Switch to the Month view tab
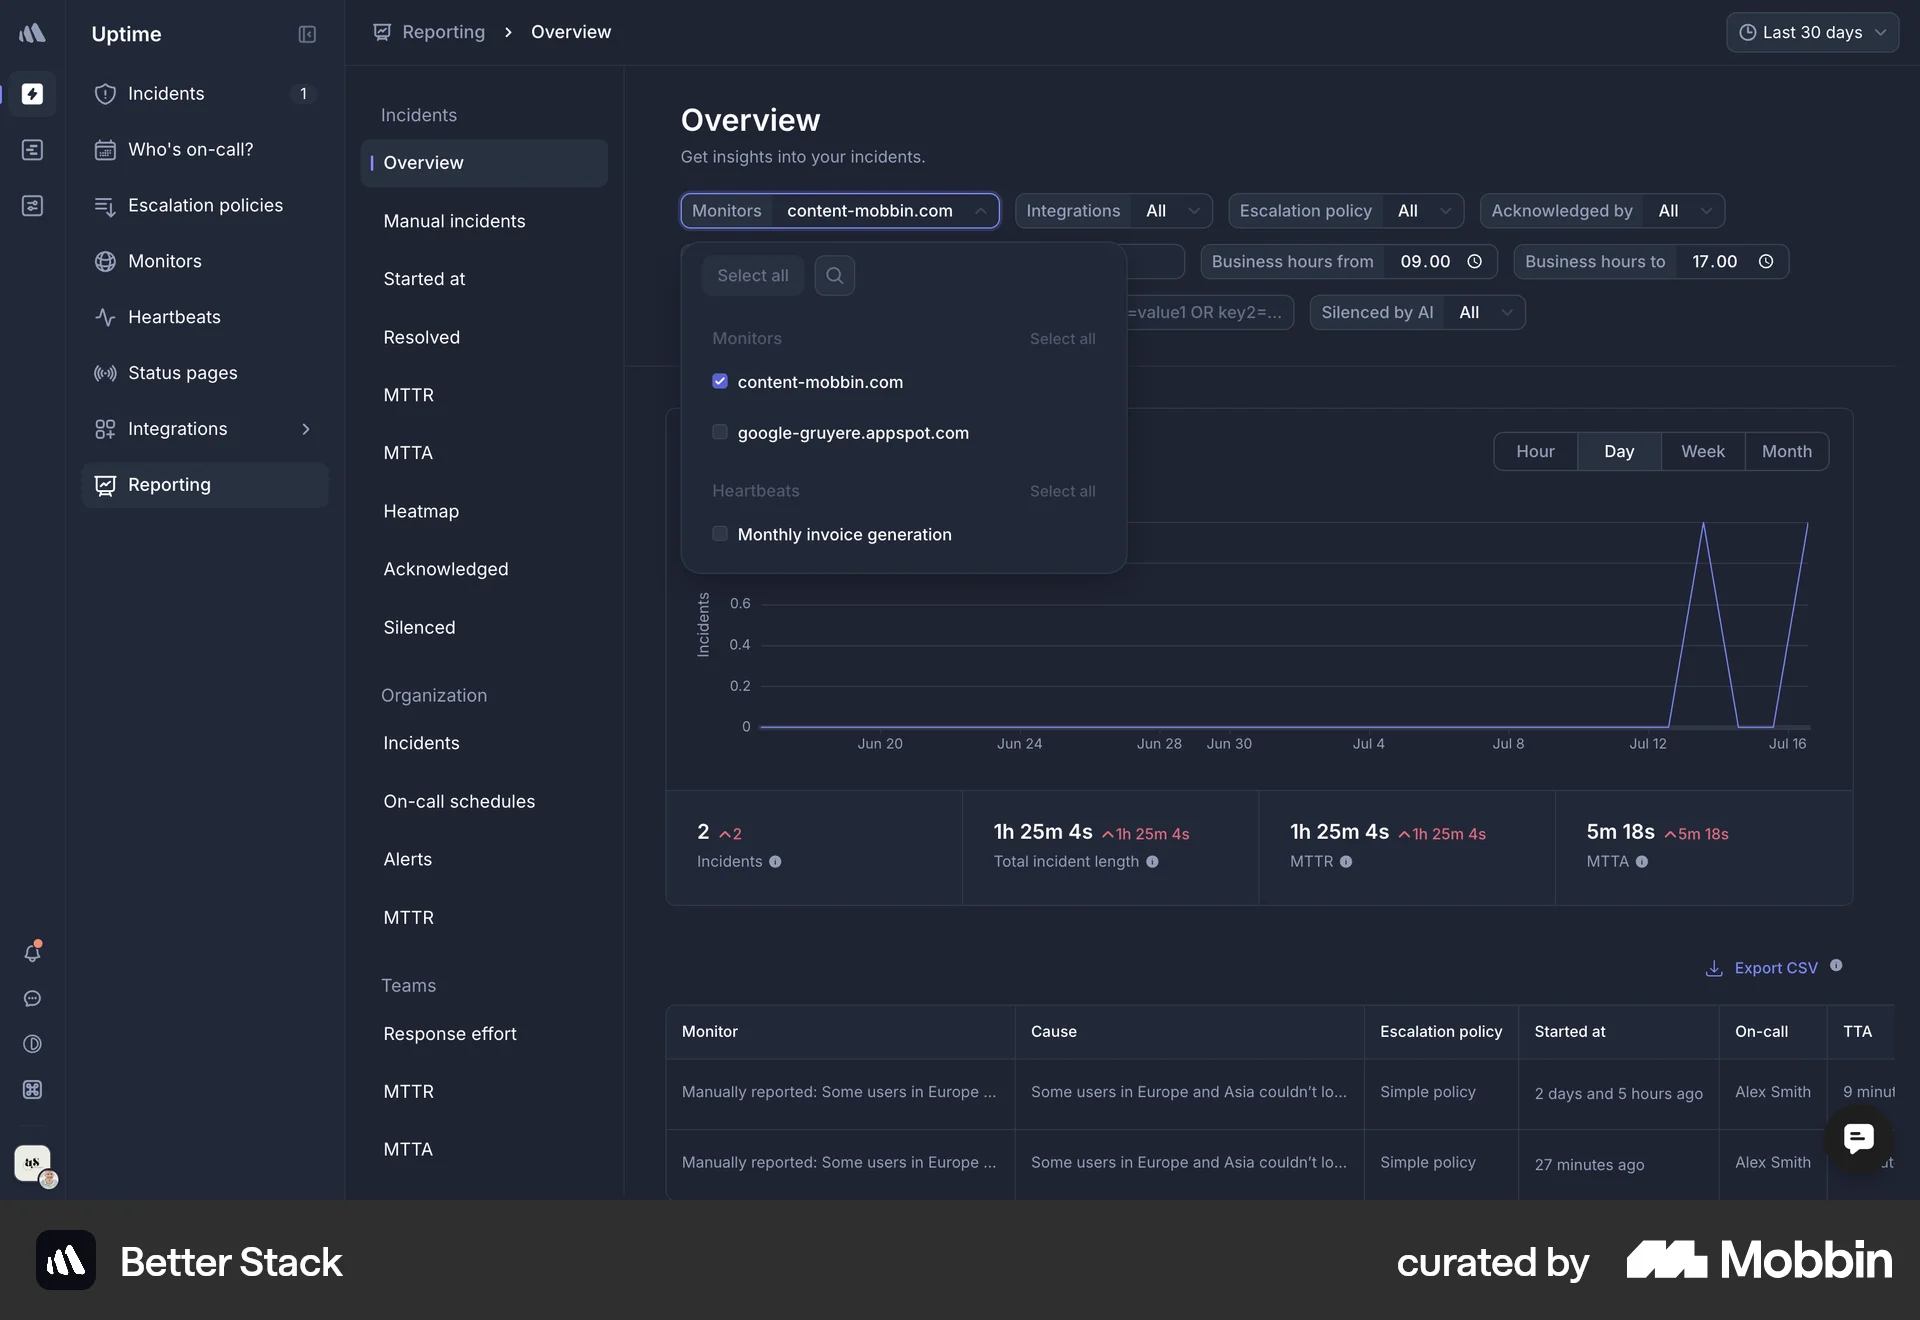Viewport: 1920px width, 1320px height. coord(1787,451)
